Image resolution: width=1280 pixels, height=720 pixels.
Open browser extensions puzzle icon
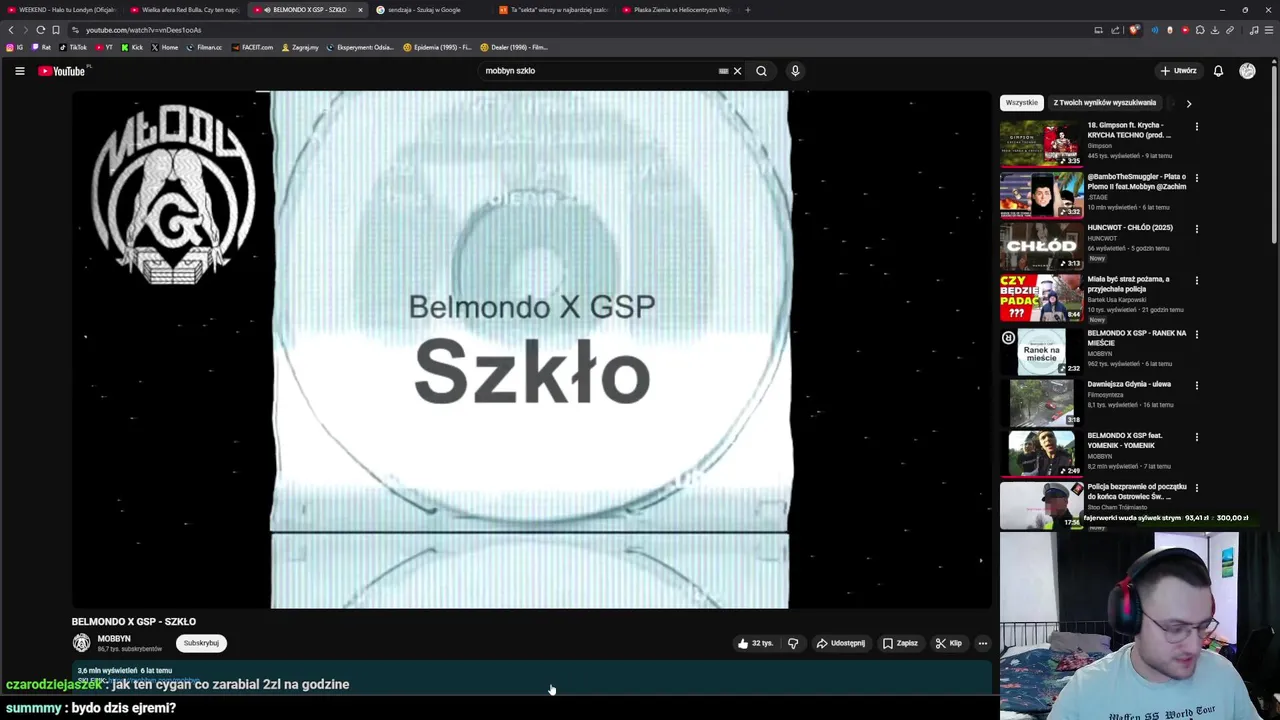1200,30
